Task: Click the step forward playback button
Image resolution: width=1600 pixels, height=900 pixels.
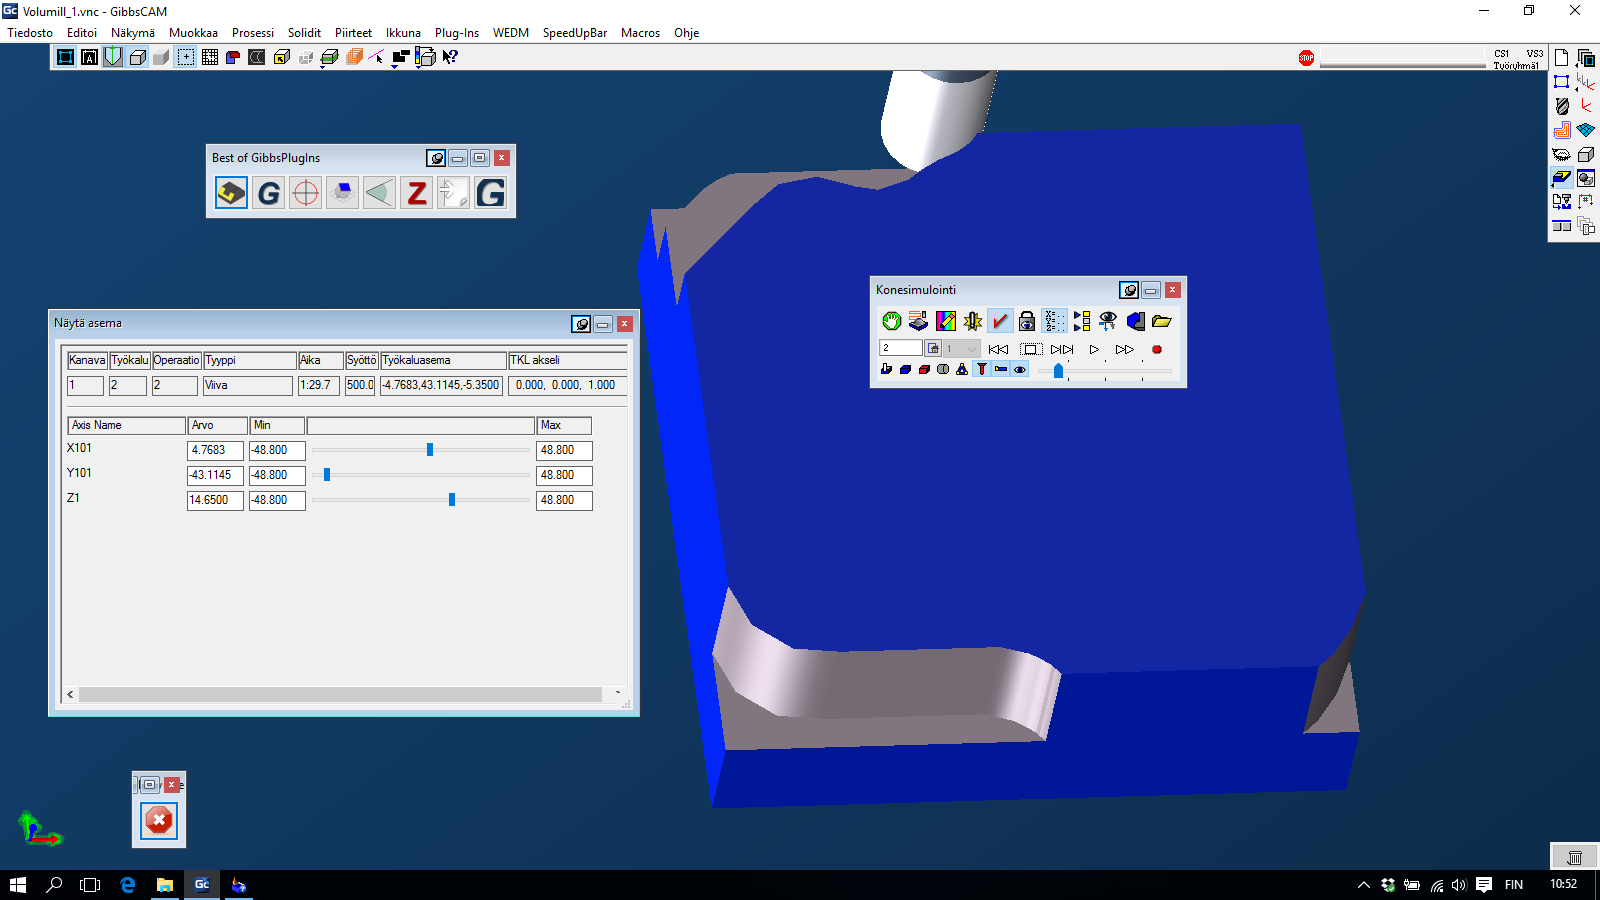Action: pos(1062,349)
